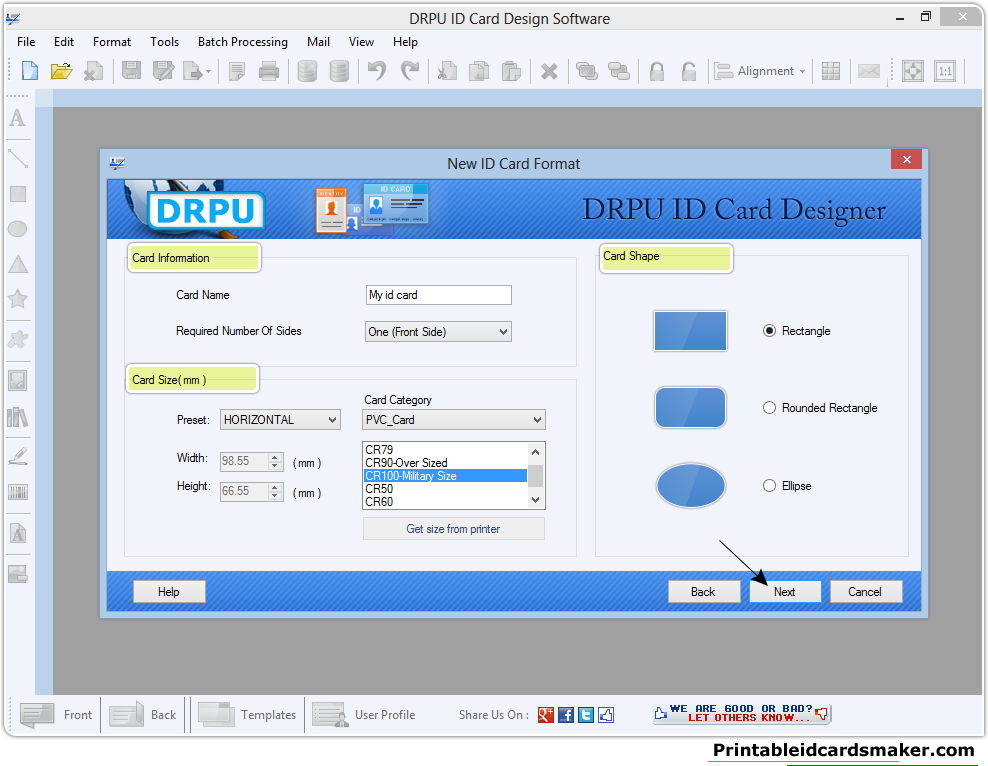
Task: Click the Print toolbar icon
Action: coord(269,71)
